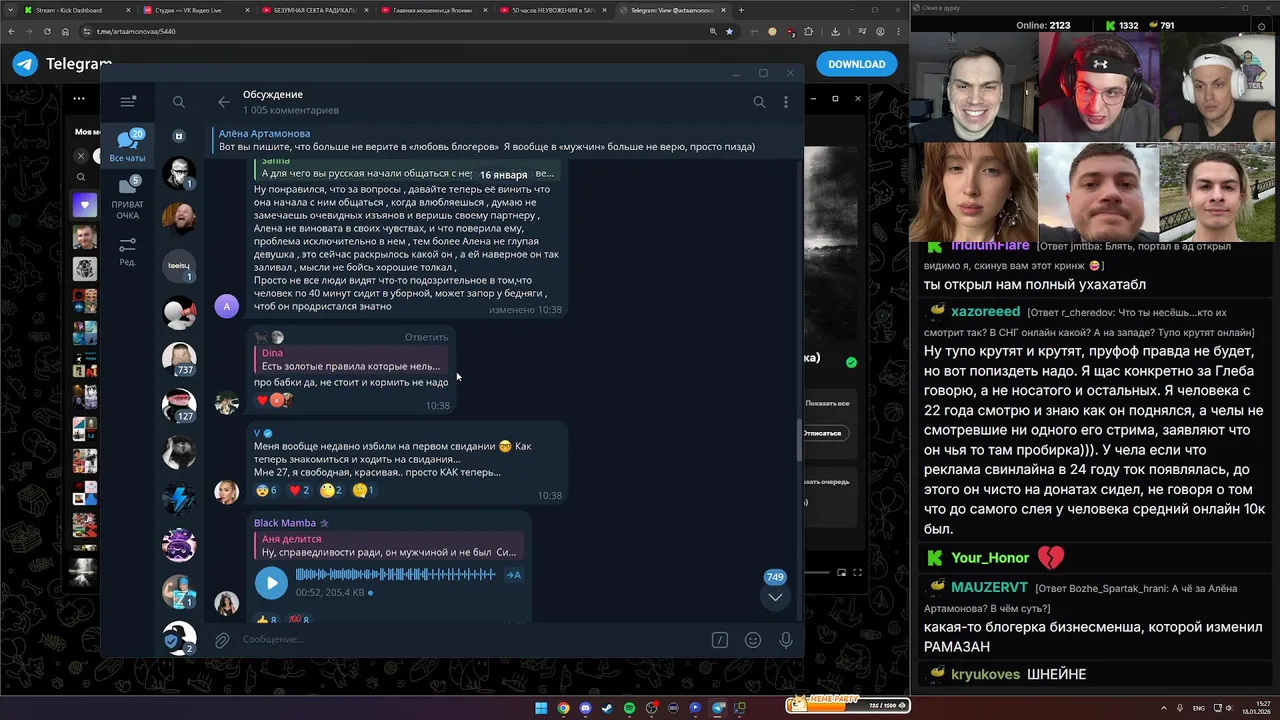Open the teelsy chat avatar
The height and width of the screenshot is (720, 1280).
[x=180, y=265]
